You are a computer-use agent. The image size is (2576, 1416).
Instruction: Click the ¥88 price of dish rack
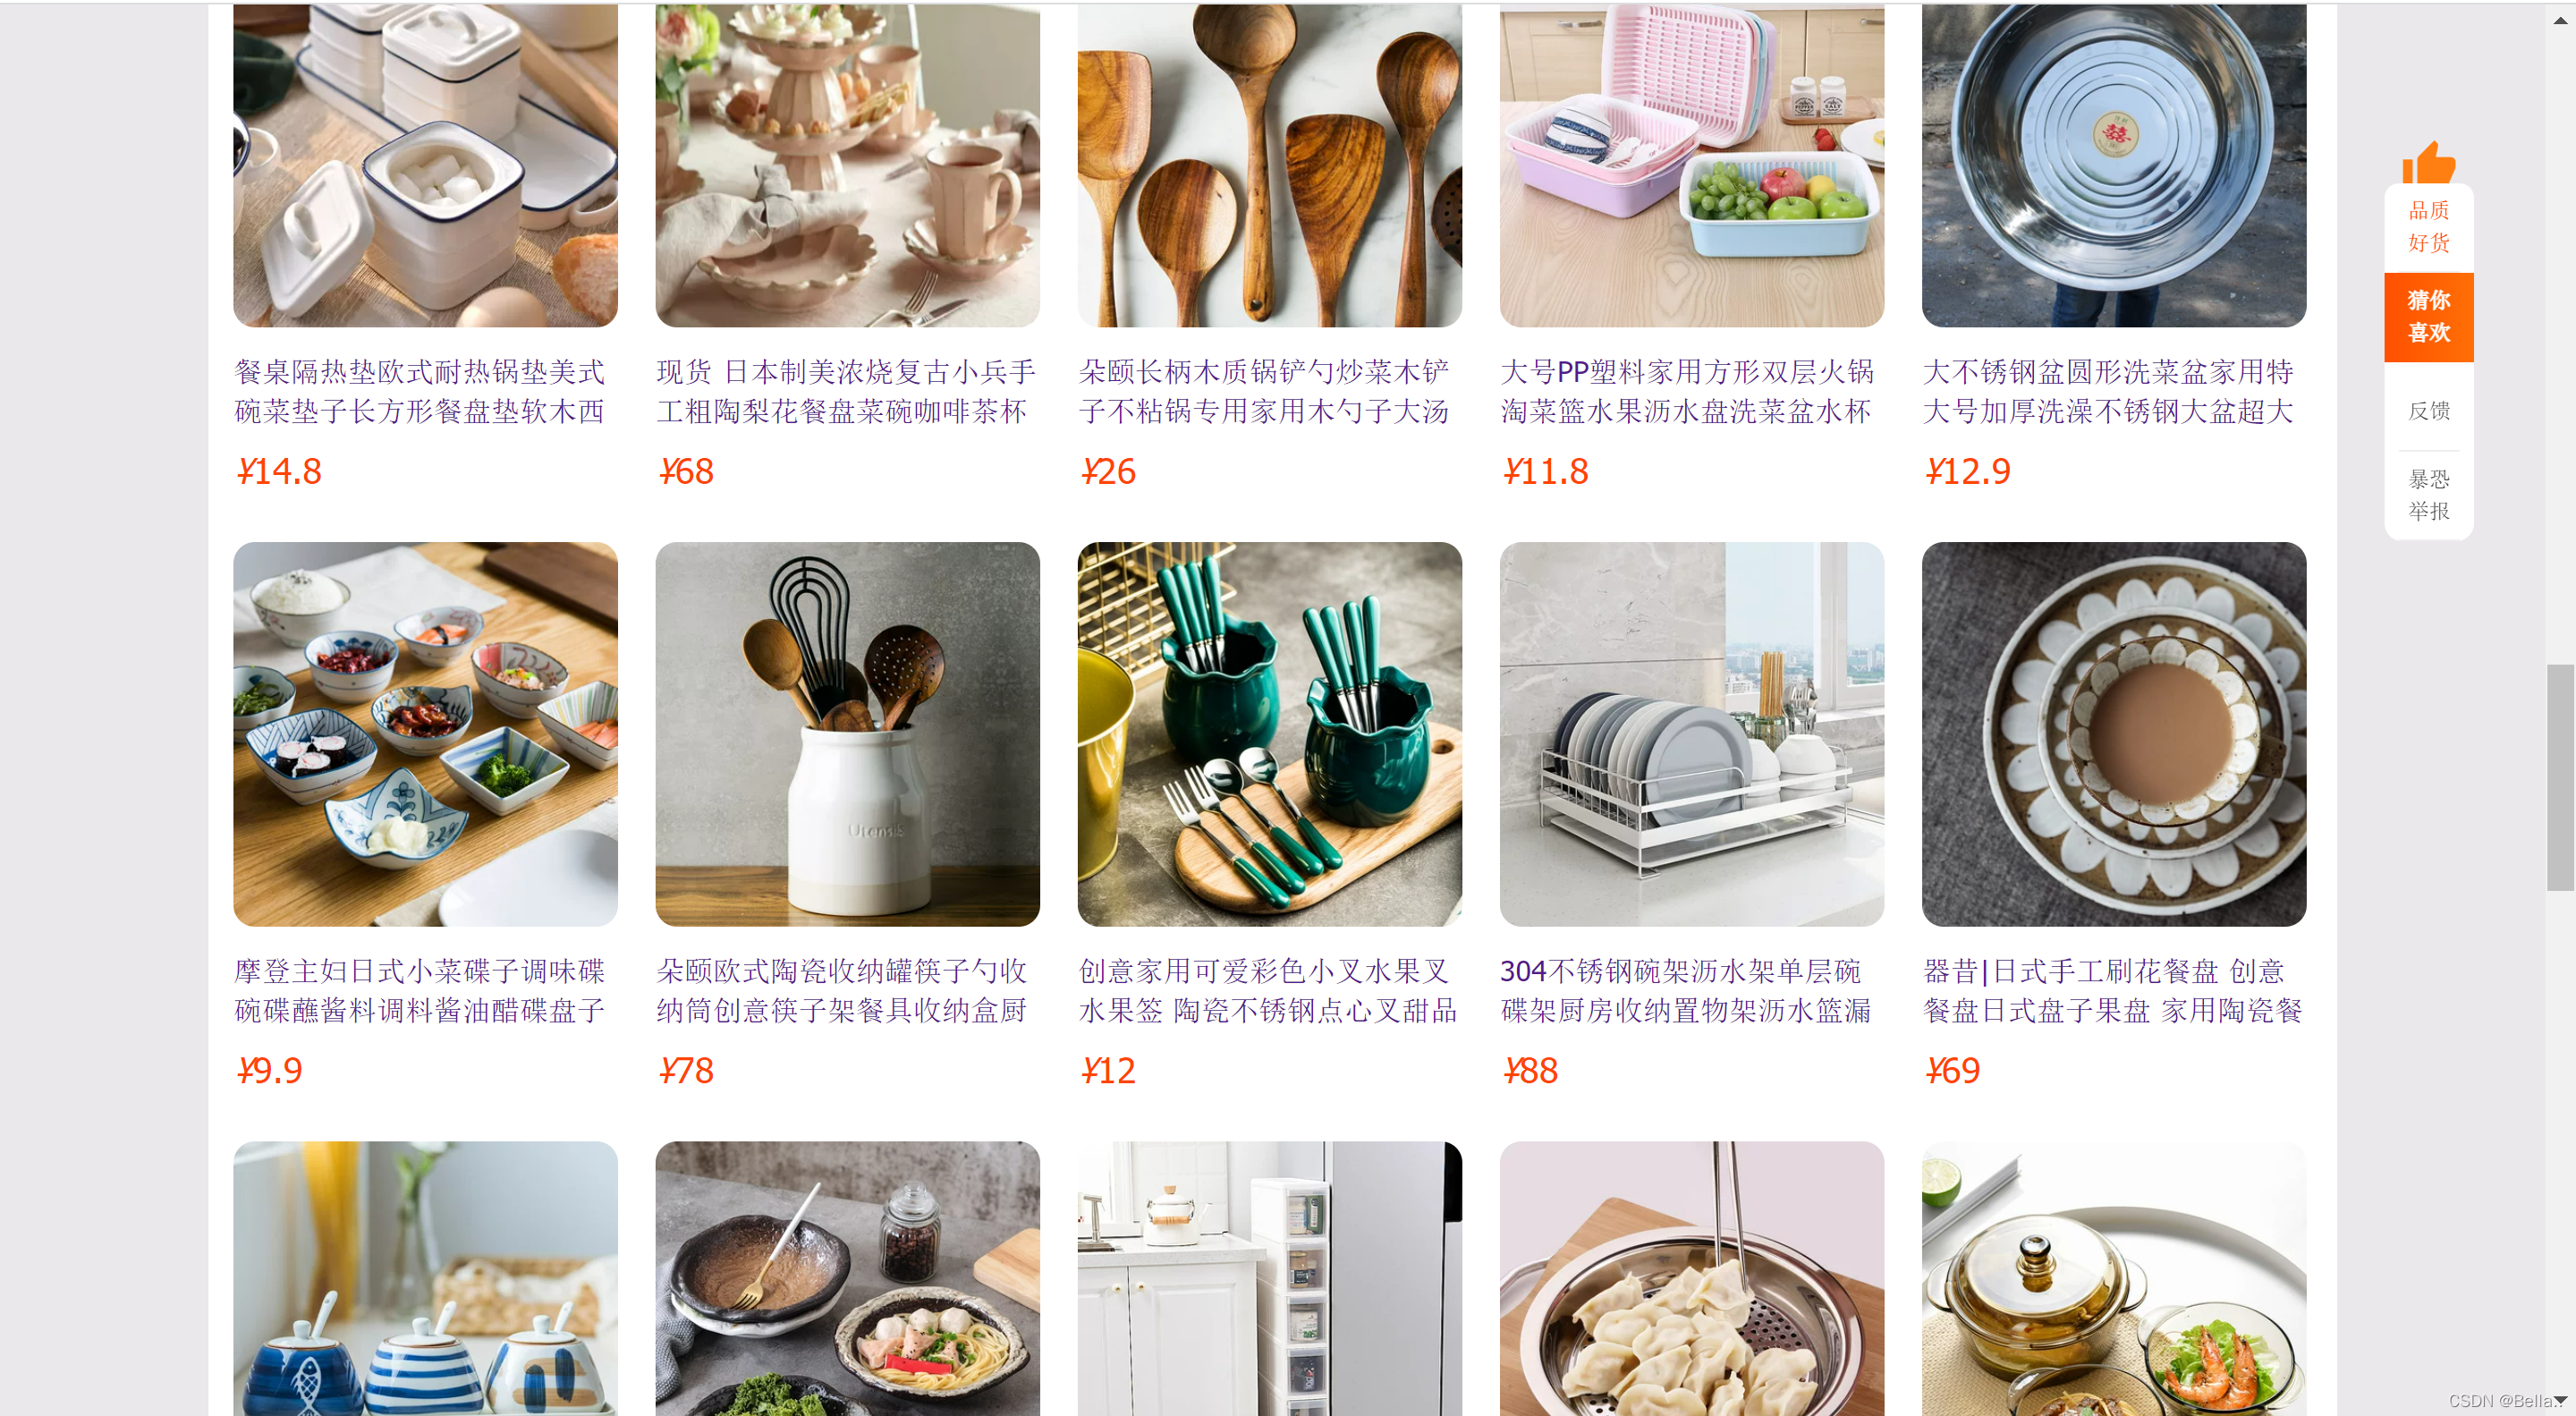pyautogui.click(x=1530, y=1070)
